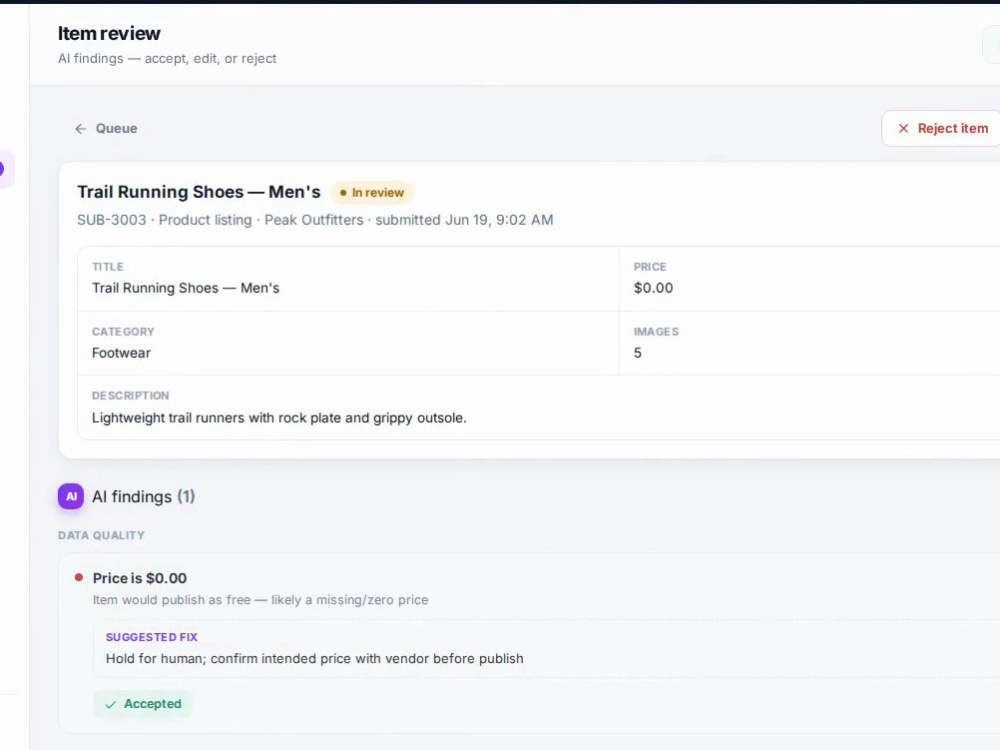Viewport: 1000px width, 750px height.
Task: Click the red severity dot beside Price is $0.00
Action: tap(79, 578)
